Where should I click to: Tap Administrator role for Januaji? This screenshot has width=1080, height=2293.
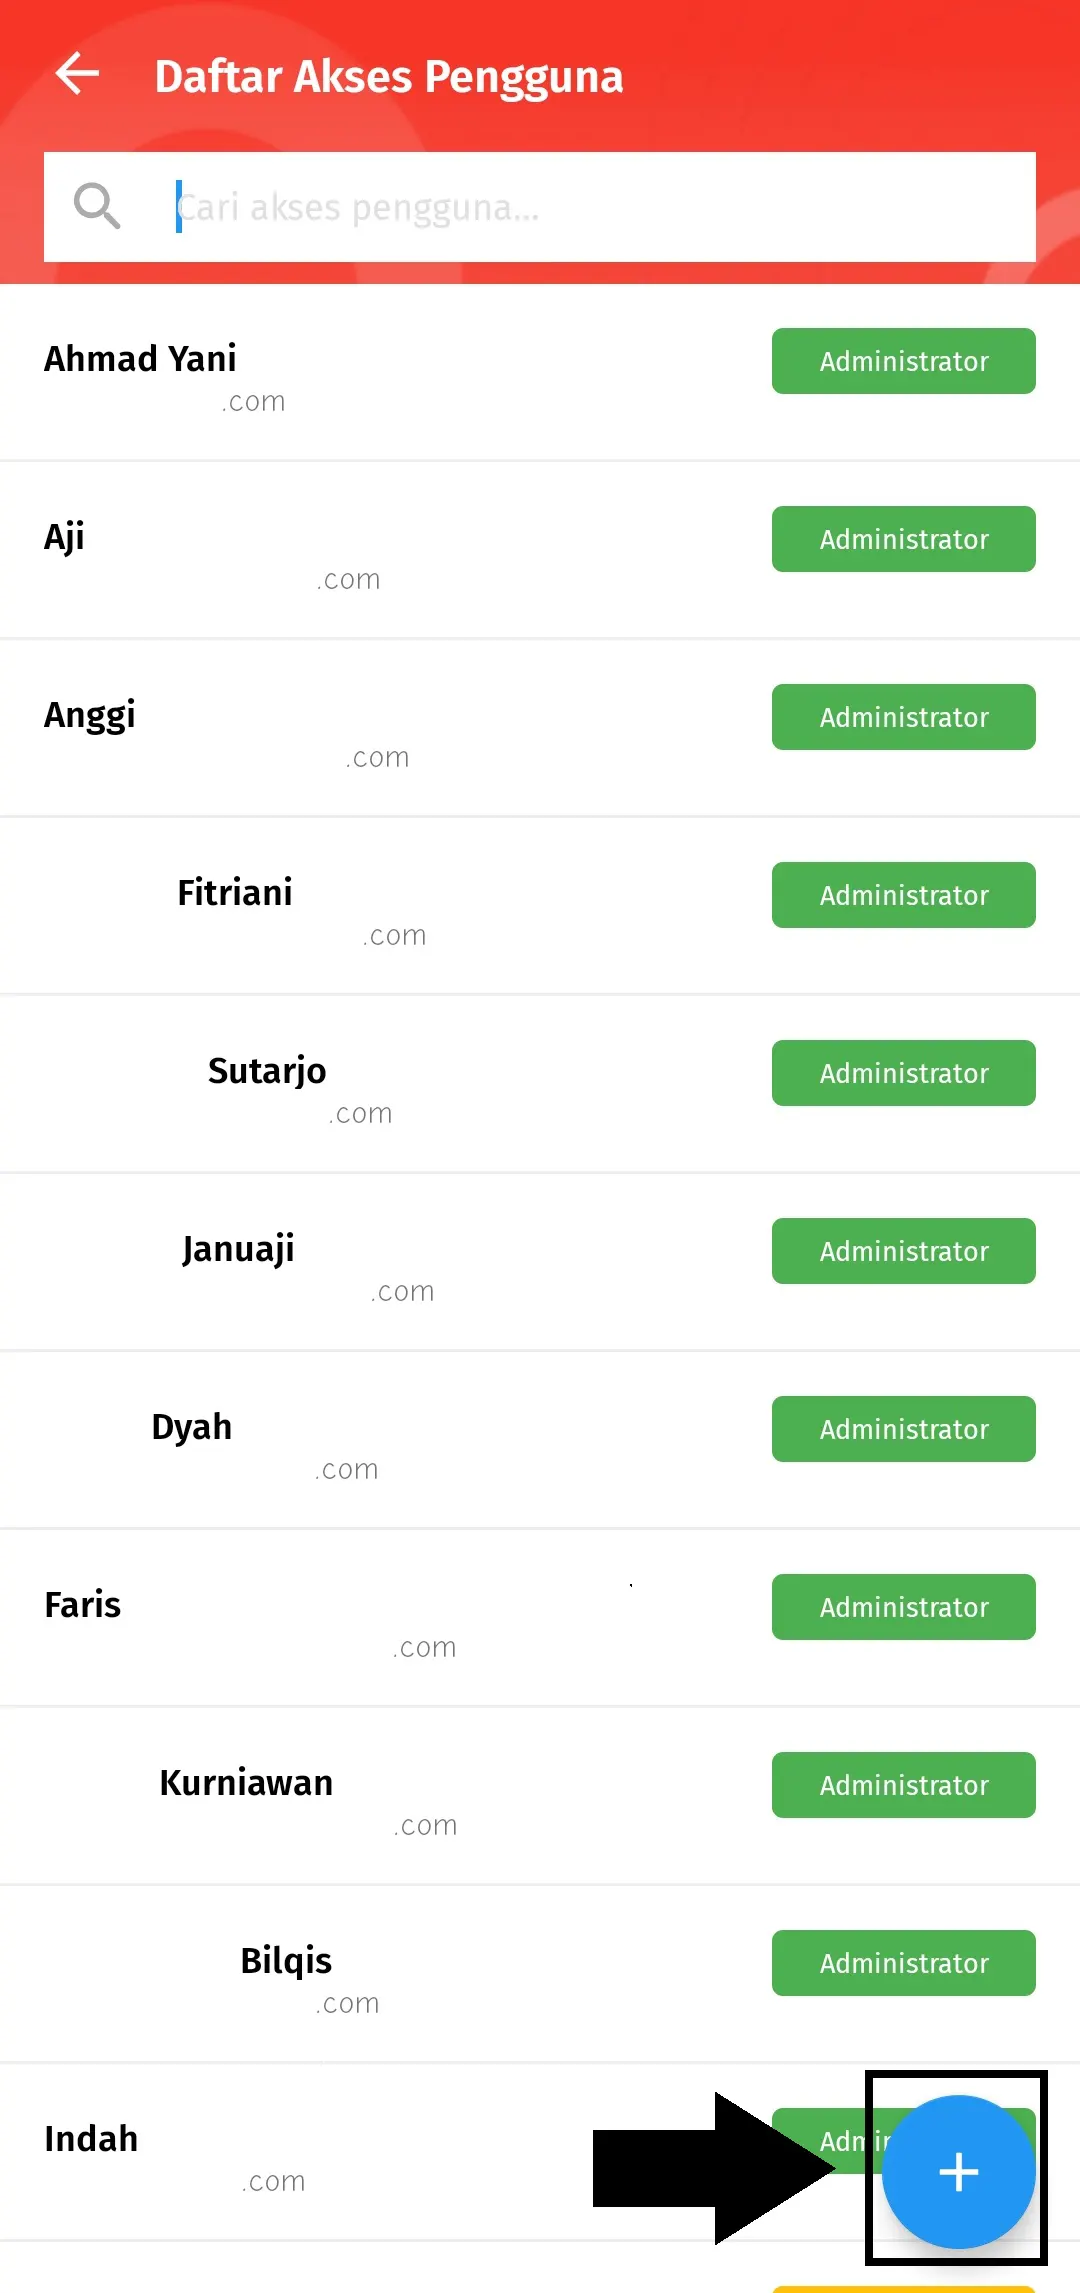pyautogui.click(x=903, y=1250)
